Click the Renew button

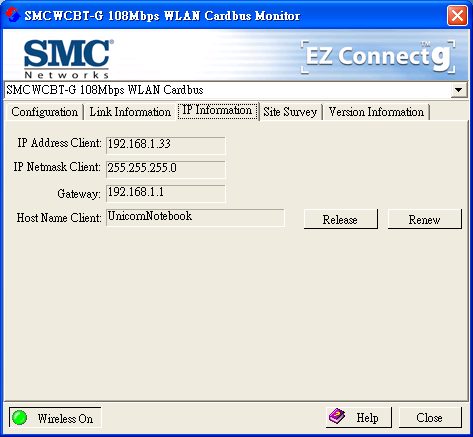point(425,219)
